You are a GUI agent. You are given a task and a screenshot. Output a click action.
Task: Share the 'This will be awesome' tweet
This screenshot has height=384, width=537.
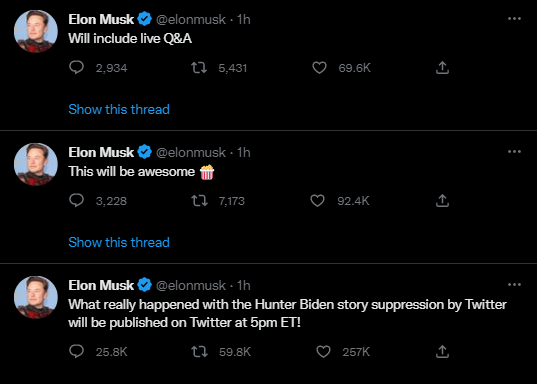point(442,200)
